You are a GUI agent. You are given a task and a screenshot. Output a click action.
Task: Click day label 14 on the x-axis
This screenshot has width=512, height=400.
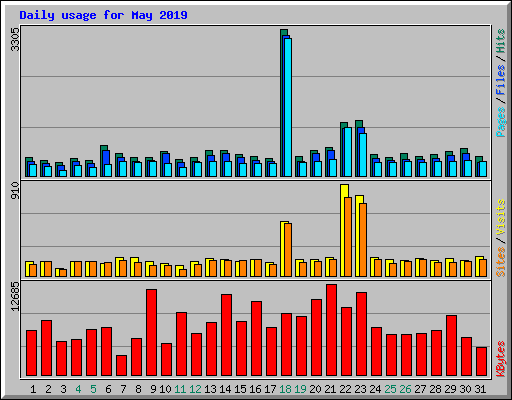(225, 389)
